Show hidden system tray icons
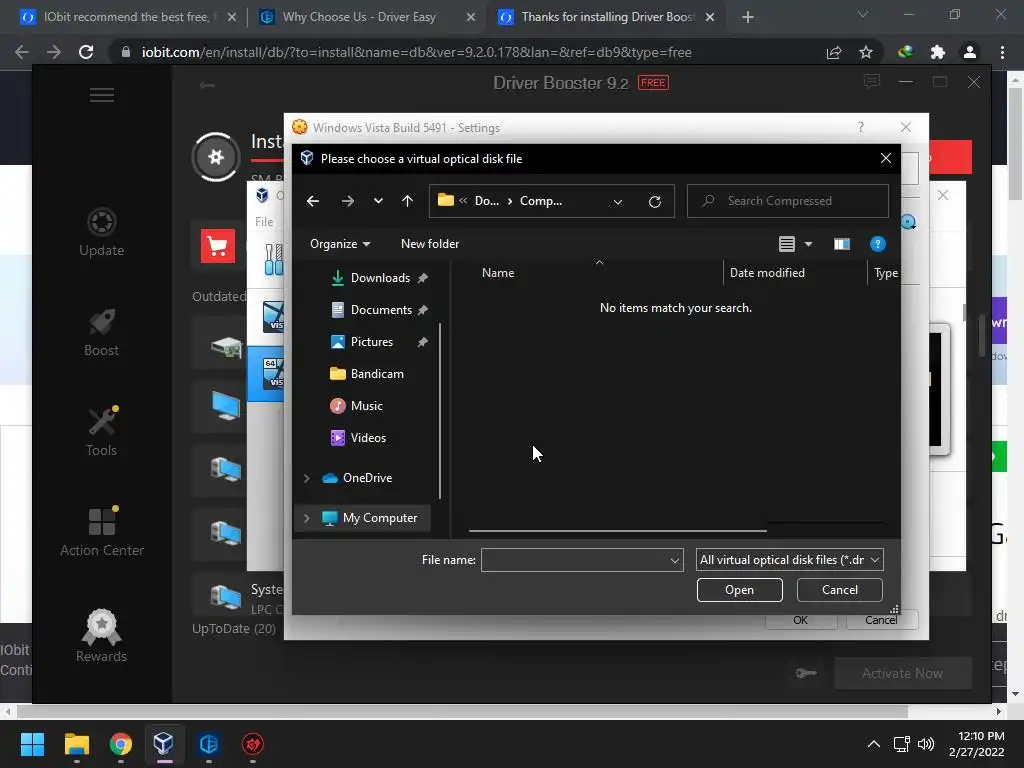1024x768 pixels. click(x=873, y=744)
